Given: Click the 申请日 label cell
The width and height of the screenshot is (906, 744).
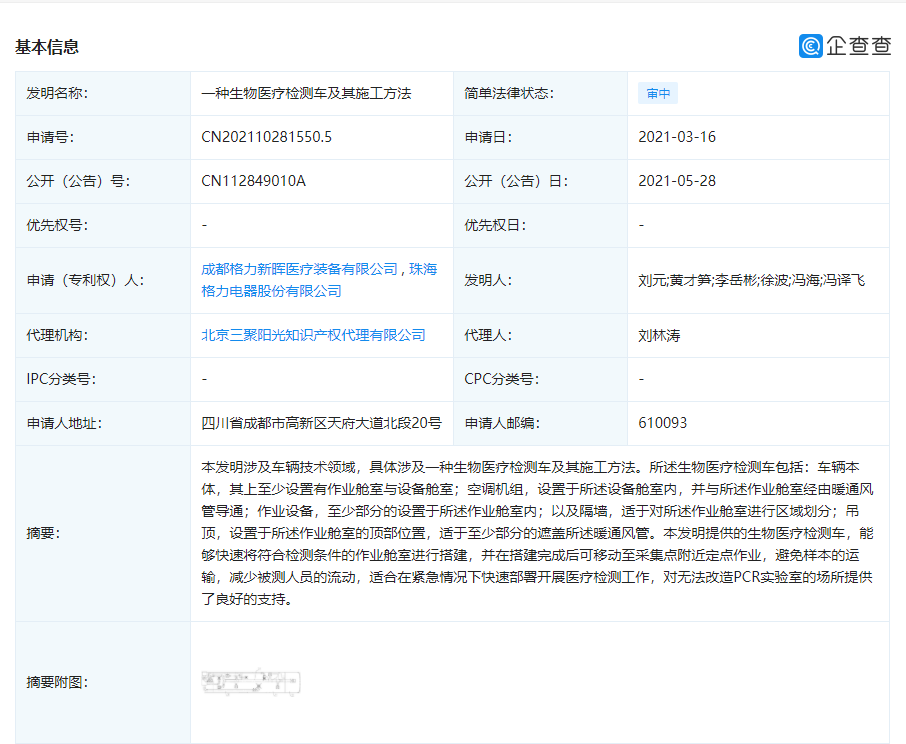Looking at the screenshot, I should (x=540, y=137).
